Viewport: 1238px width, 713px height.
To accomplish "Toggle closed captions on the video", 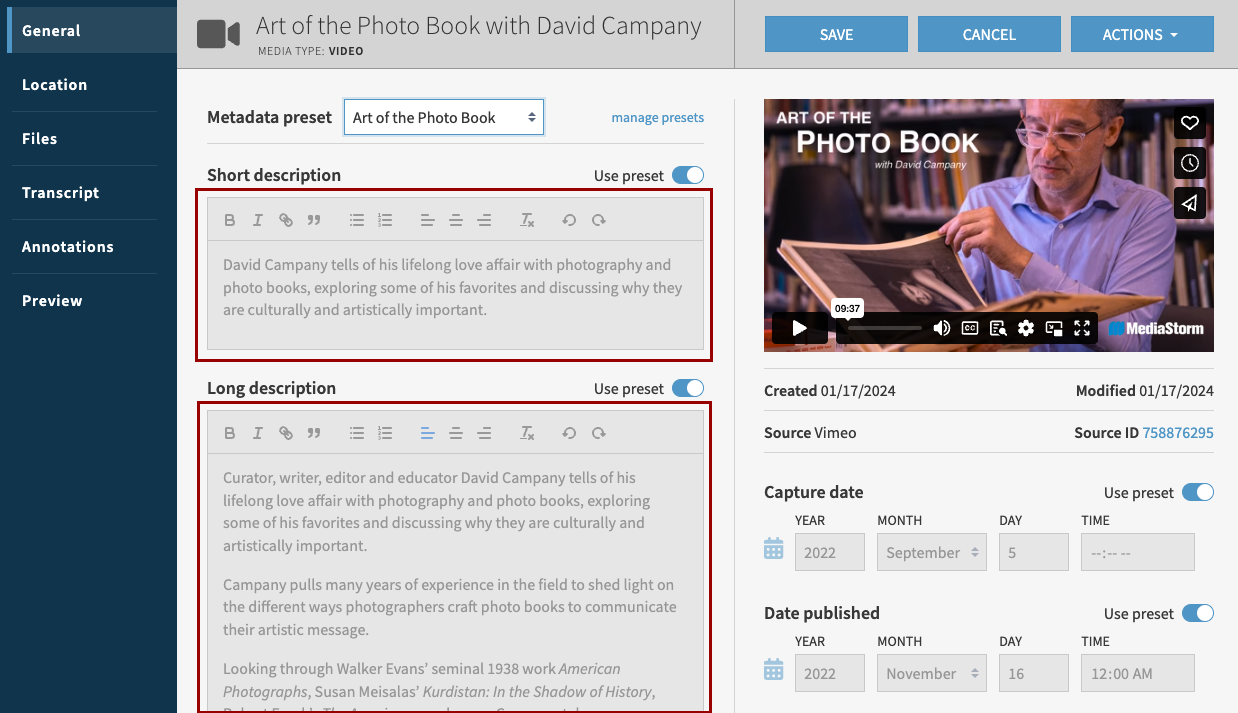I will [969, 328].
